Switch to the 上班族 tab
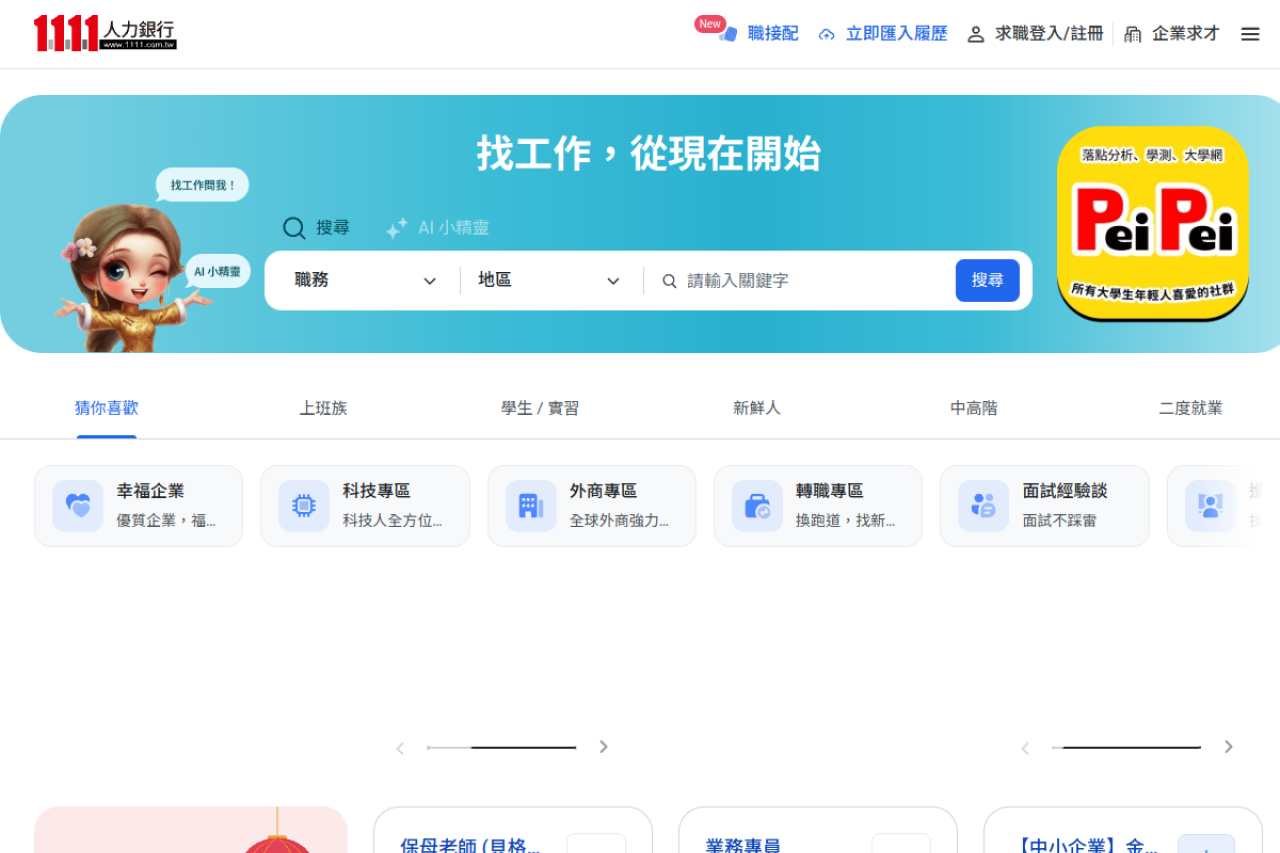The image size is (1280, 853). (x=323, y=408)
